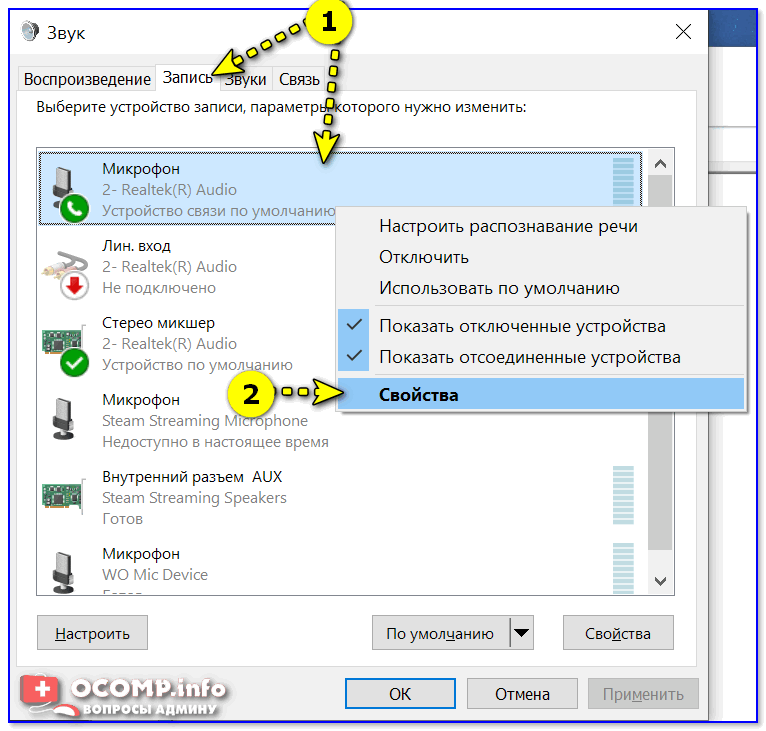Click the level meter of Внутренний разъем AUX

coord(623,495)
